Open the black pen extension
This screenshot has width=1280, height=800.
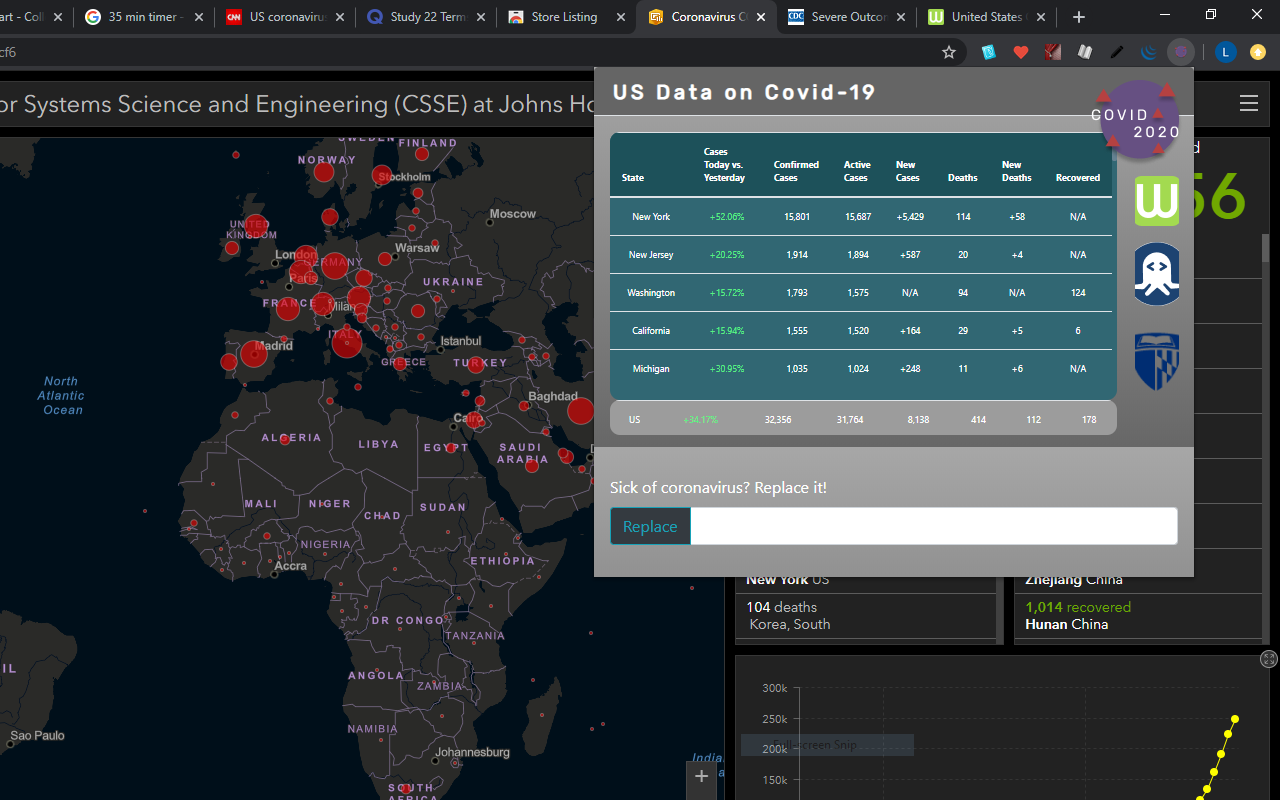[1117, 52]
